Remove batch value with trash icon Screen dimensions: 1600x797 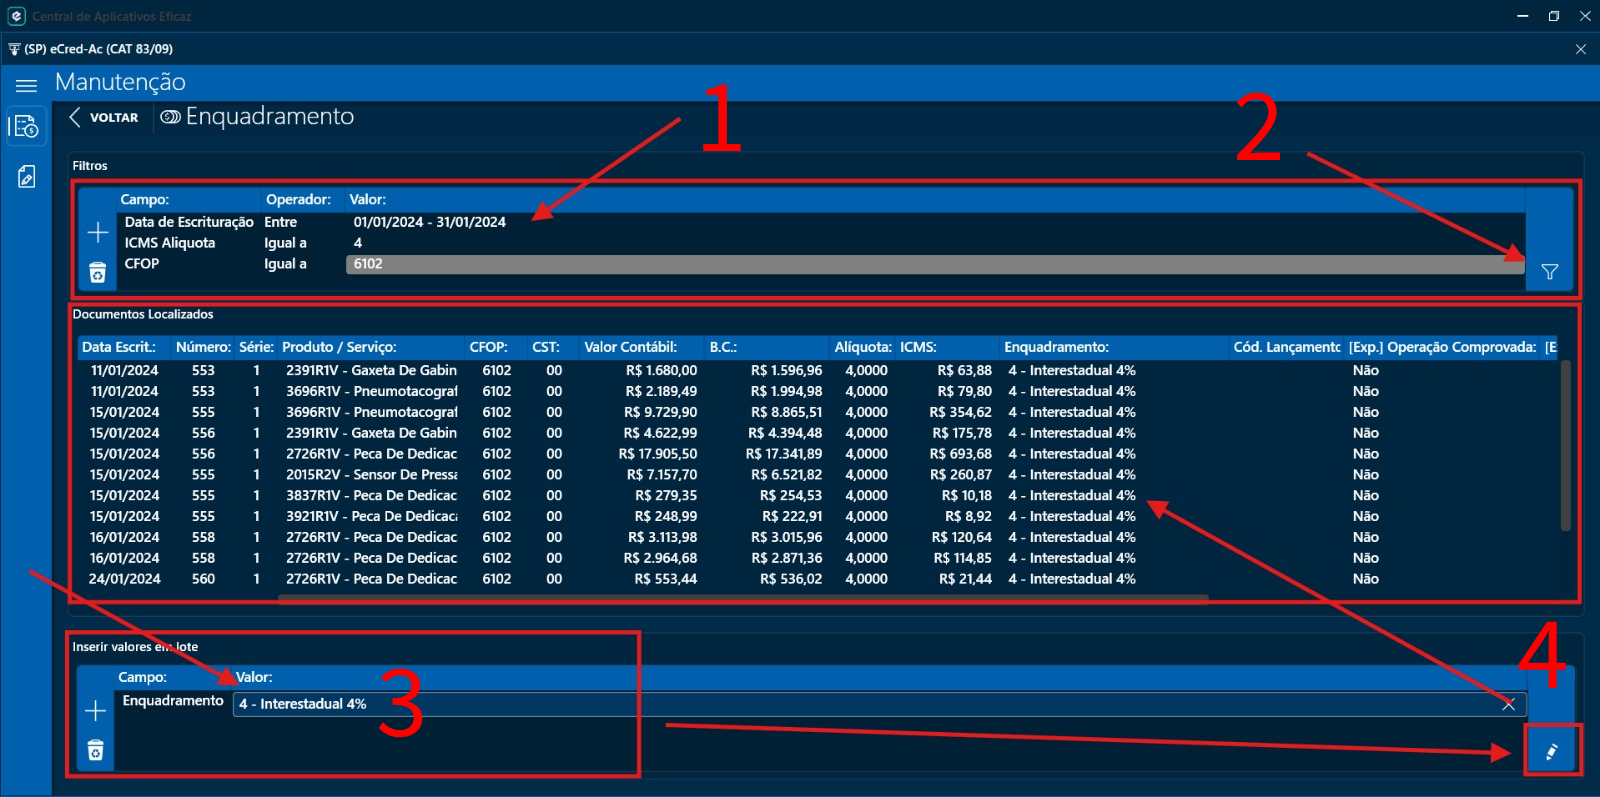[x=96, y=750]
